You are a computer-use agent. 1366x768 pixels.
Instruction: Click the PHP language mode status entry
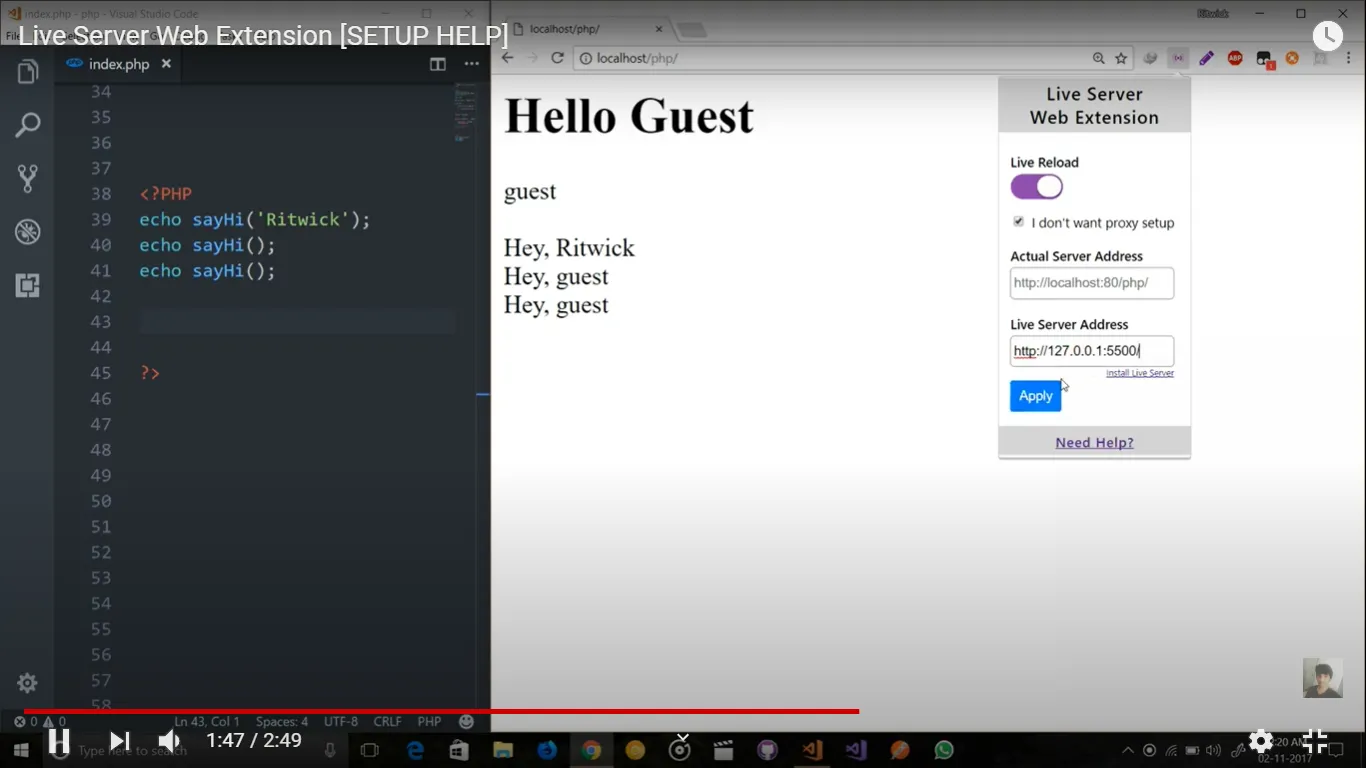click(x=429, y=721)
